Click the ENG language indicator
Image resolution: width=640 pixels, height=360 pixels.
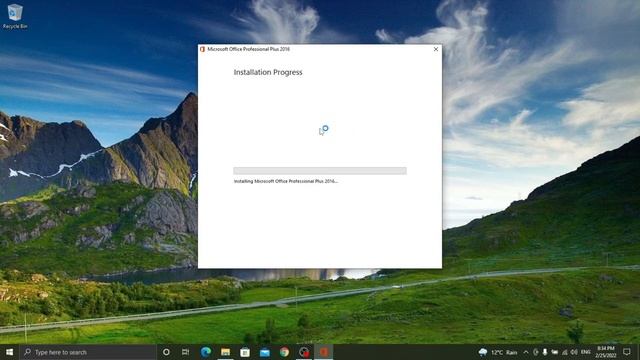click(586, 352)
